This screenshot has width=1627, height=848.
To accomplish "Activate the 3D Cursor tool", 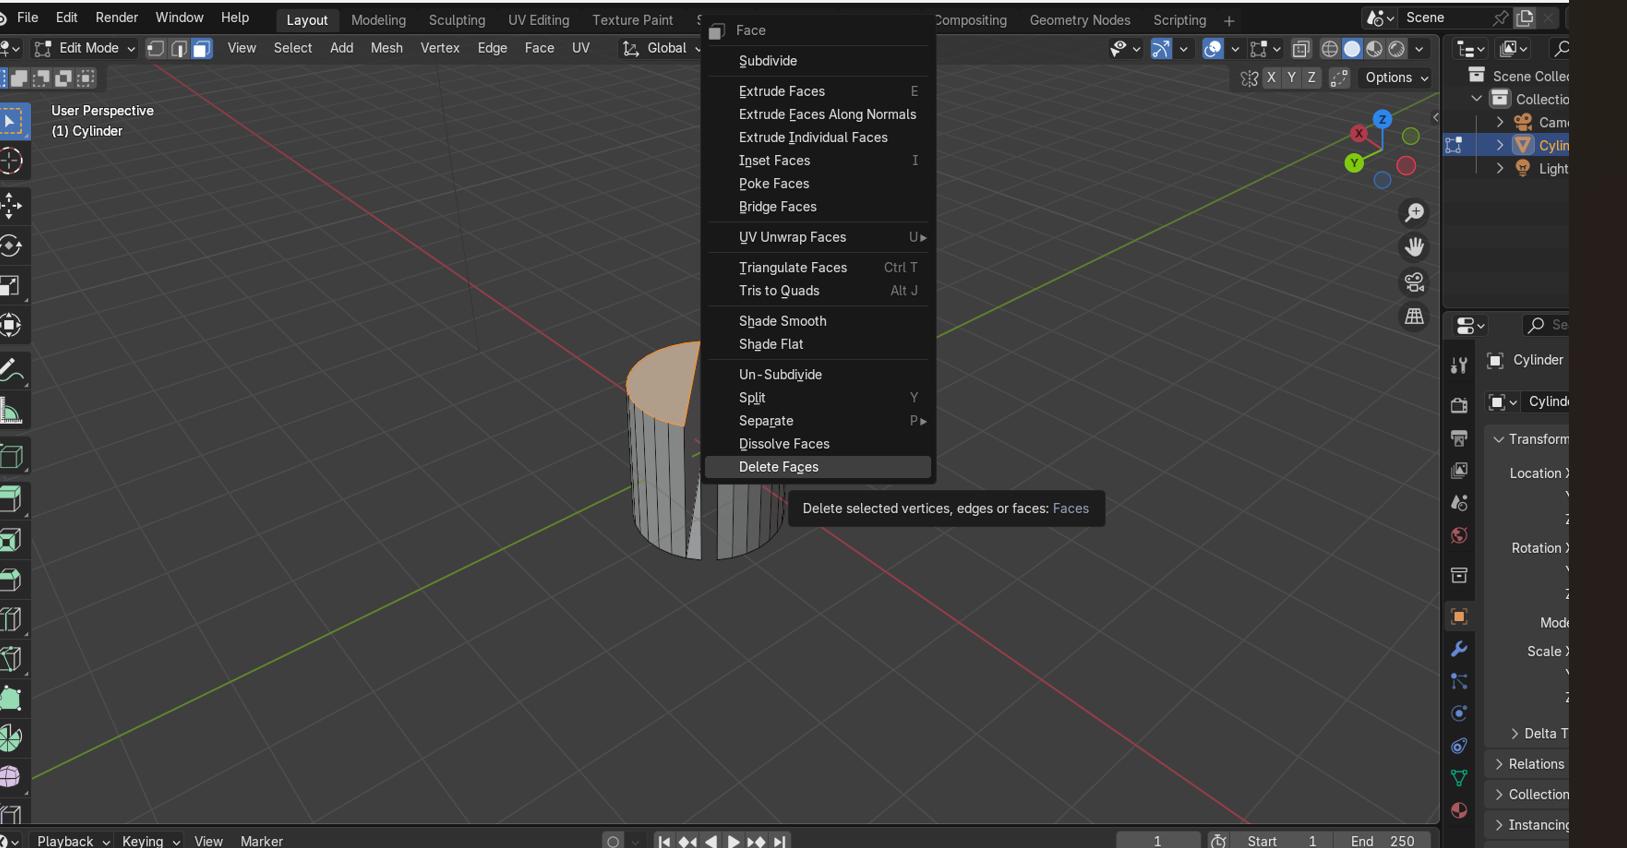I will (x=11, y=161).
